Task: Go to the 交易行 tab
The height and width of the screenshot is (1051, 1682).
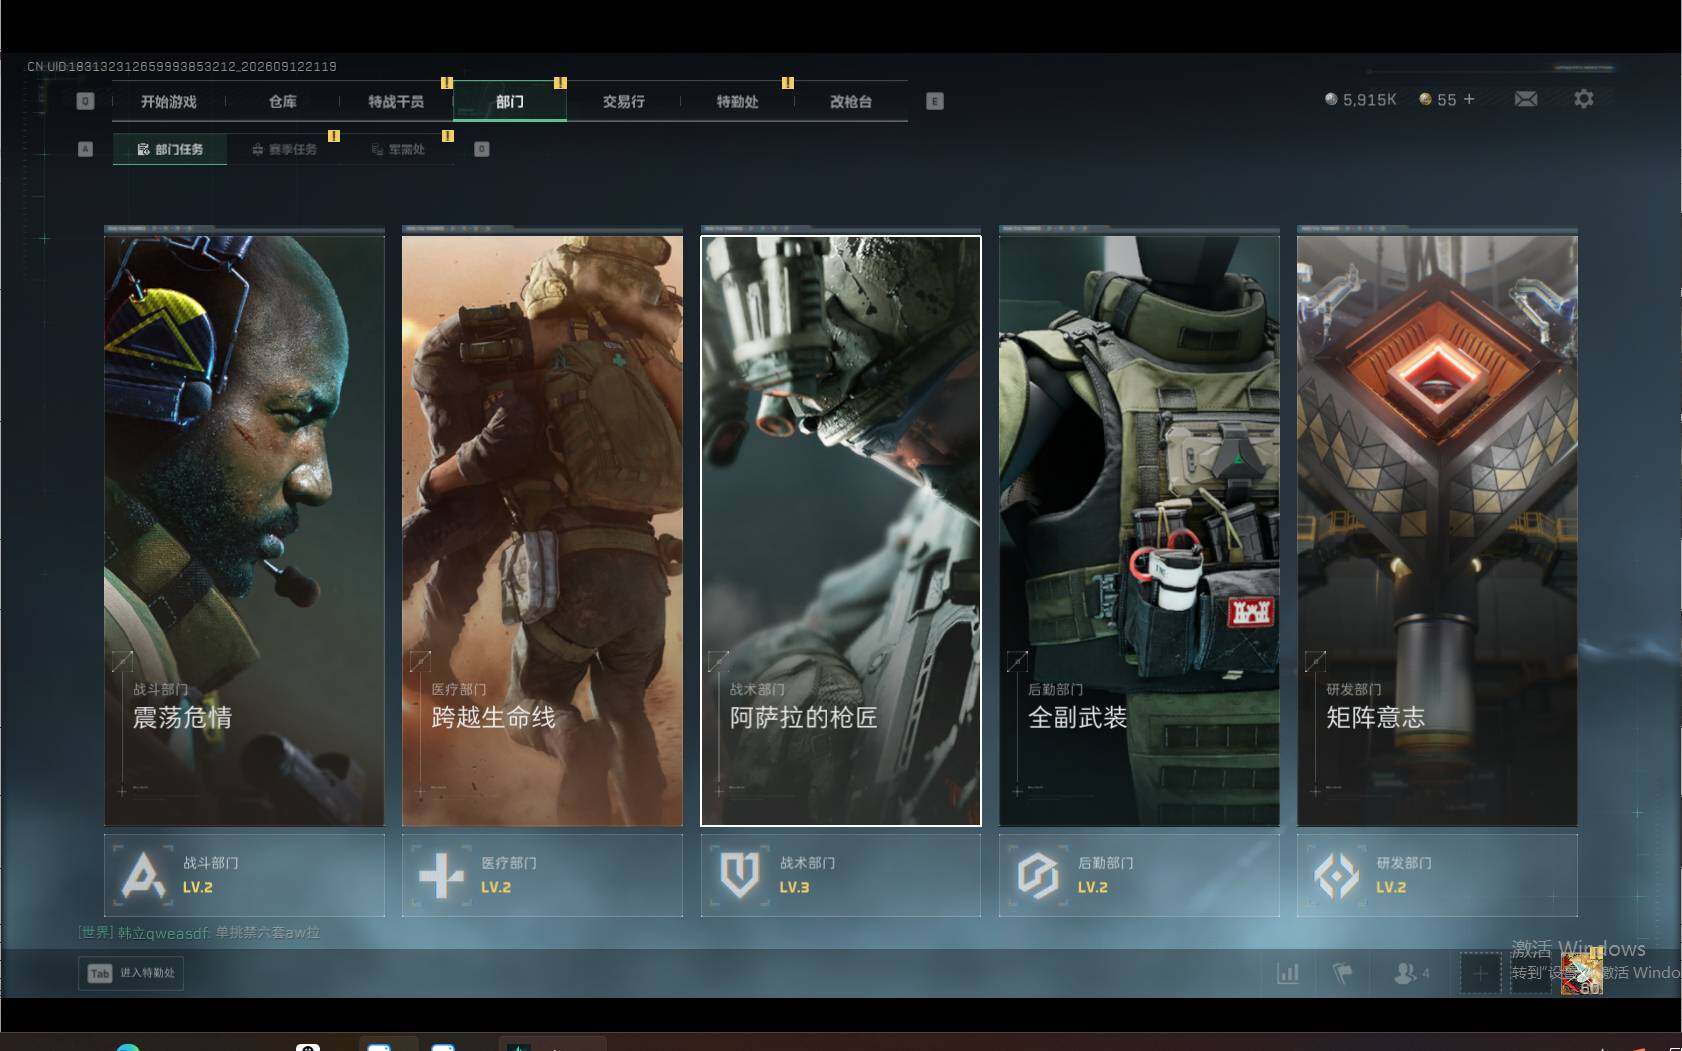Action: [x=624, y=101]
